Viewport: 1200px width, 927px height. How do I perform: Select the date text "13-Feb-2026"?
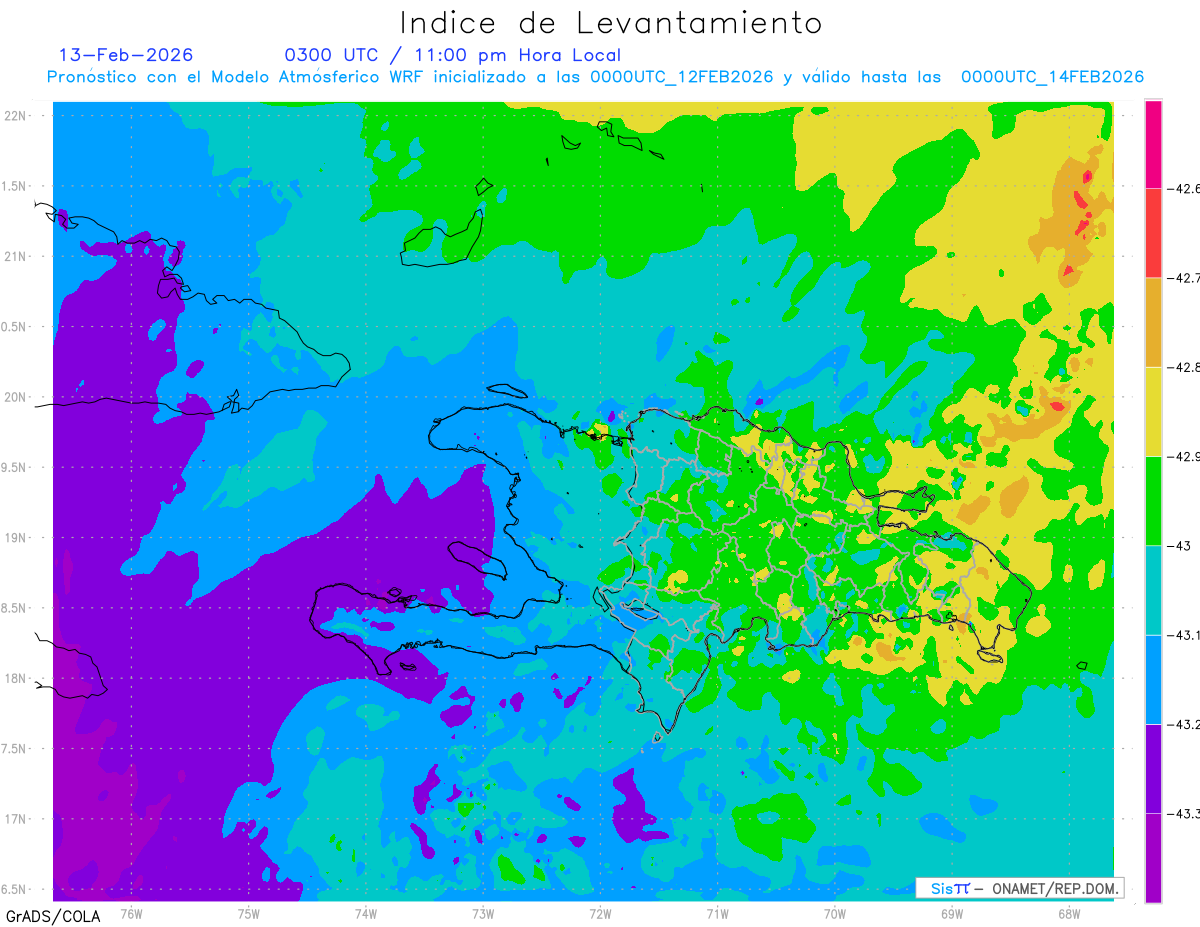[x=126, y=55]
